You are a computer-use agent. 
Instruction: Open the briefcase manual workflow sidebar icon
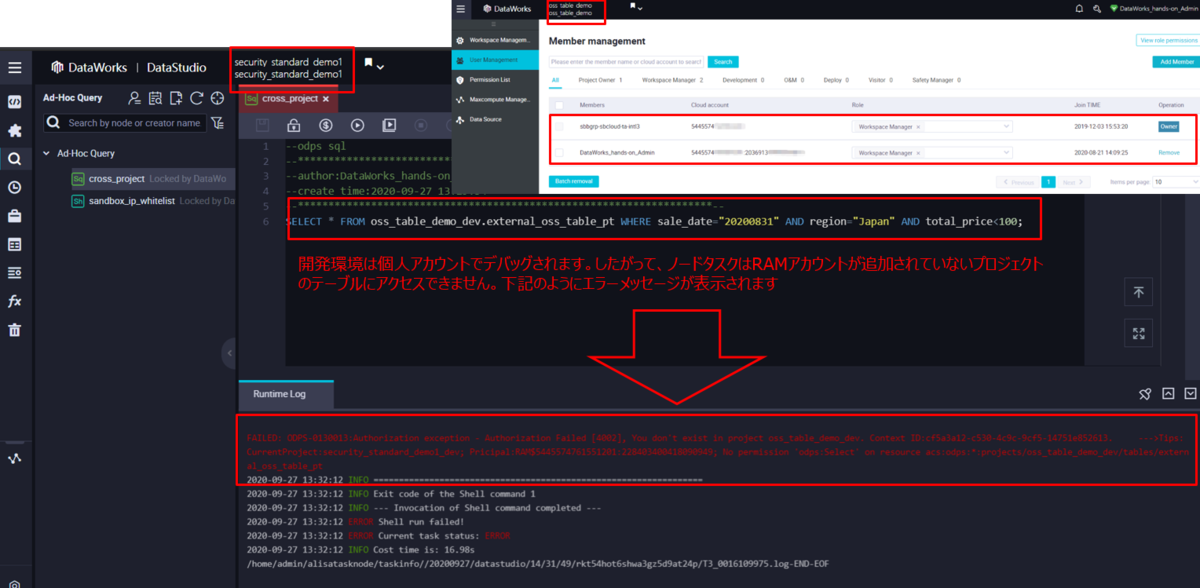point(14,216)
